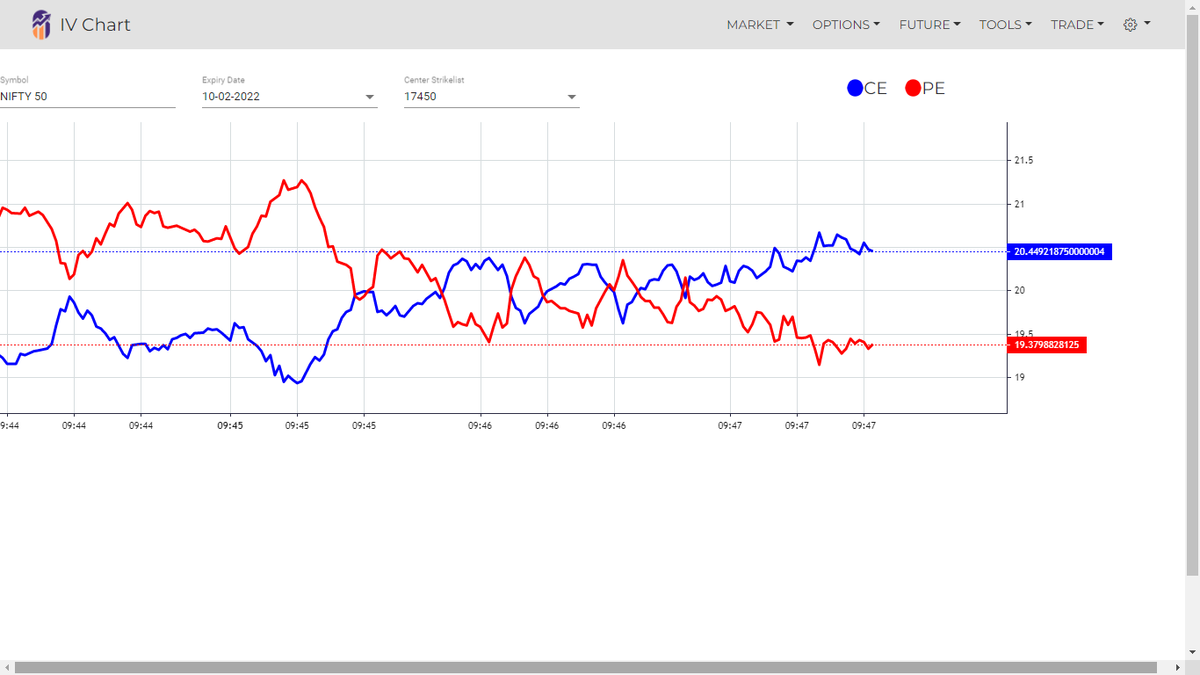Open the OPTIONS menu
The image size is (1200, 675).
pos(846,24)
